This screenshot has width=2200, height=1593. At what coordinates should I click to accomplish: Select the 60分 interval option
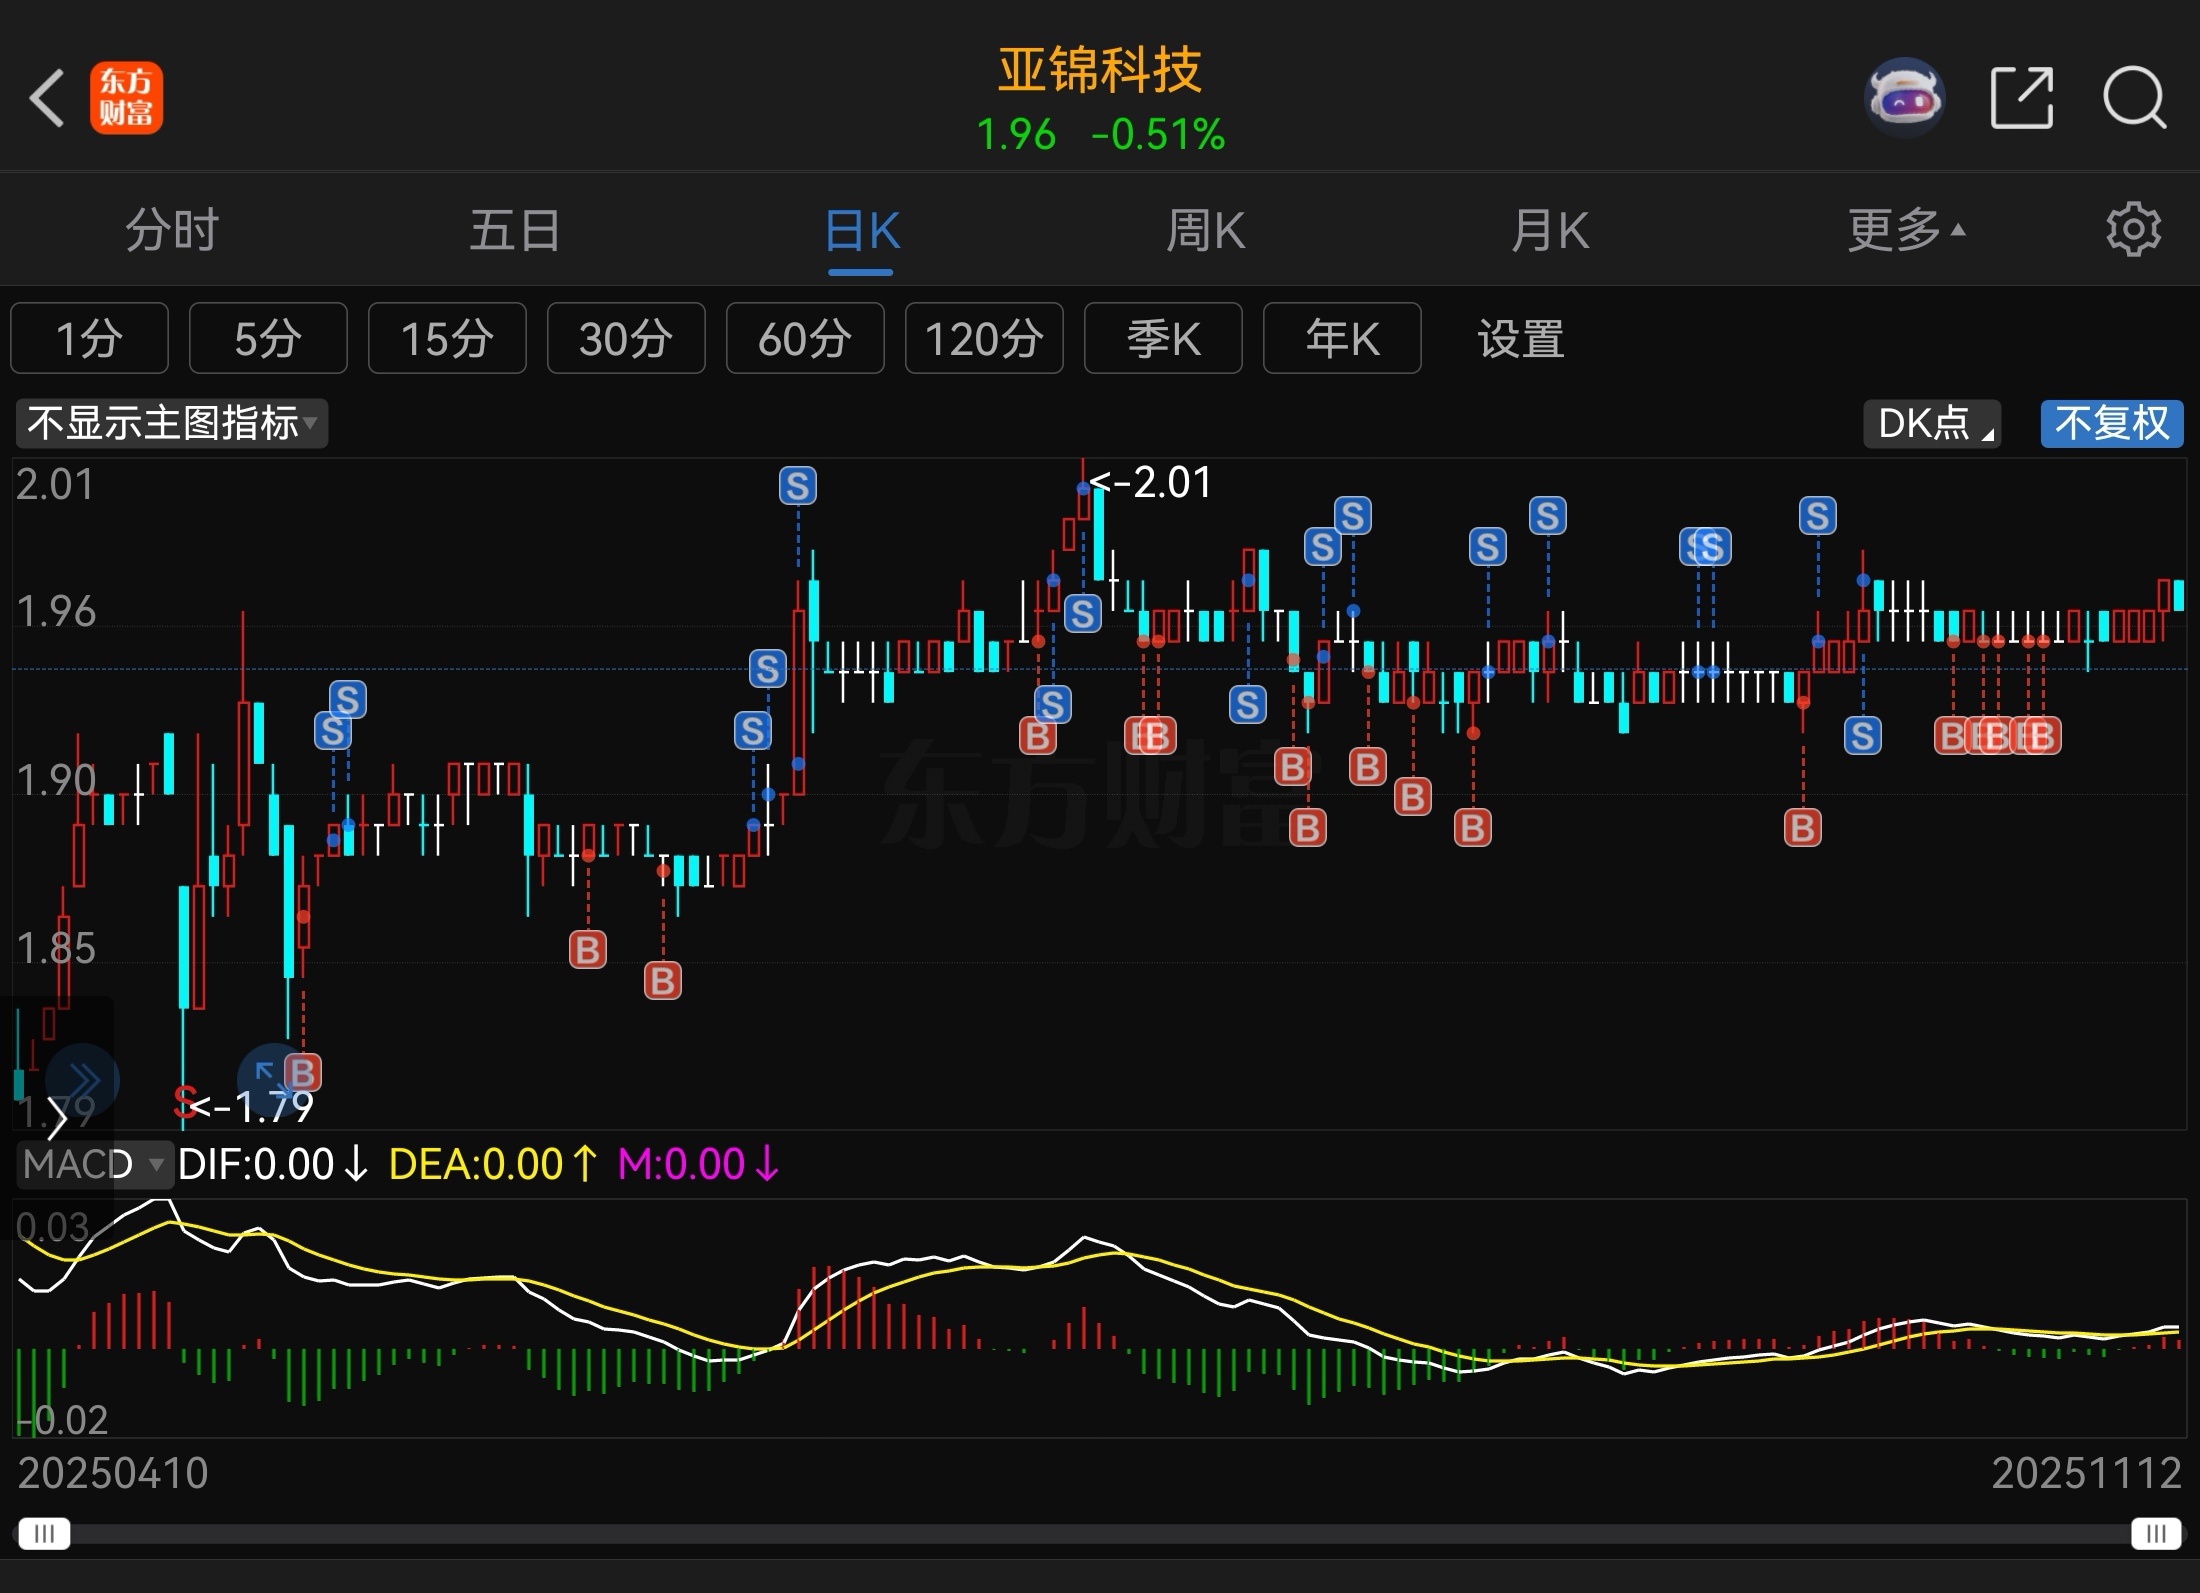pos(804,339)
